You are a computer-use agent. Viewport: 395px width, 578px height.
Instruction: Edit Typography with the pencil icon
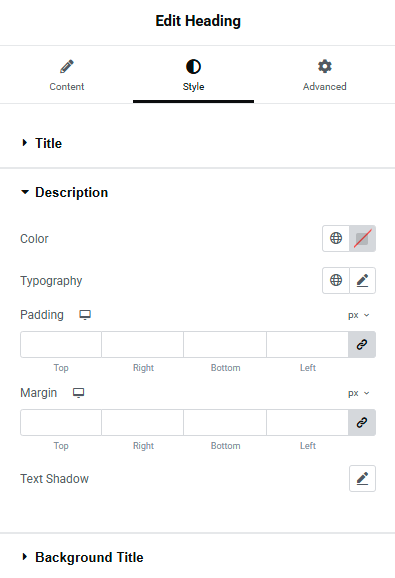pos(363,281)
